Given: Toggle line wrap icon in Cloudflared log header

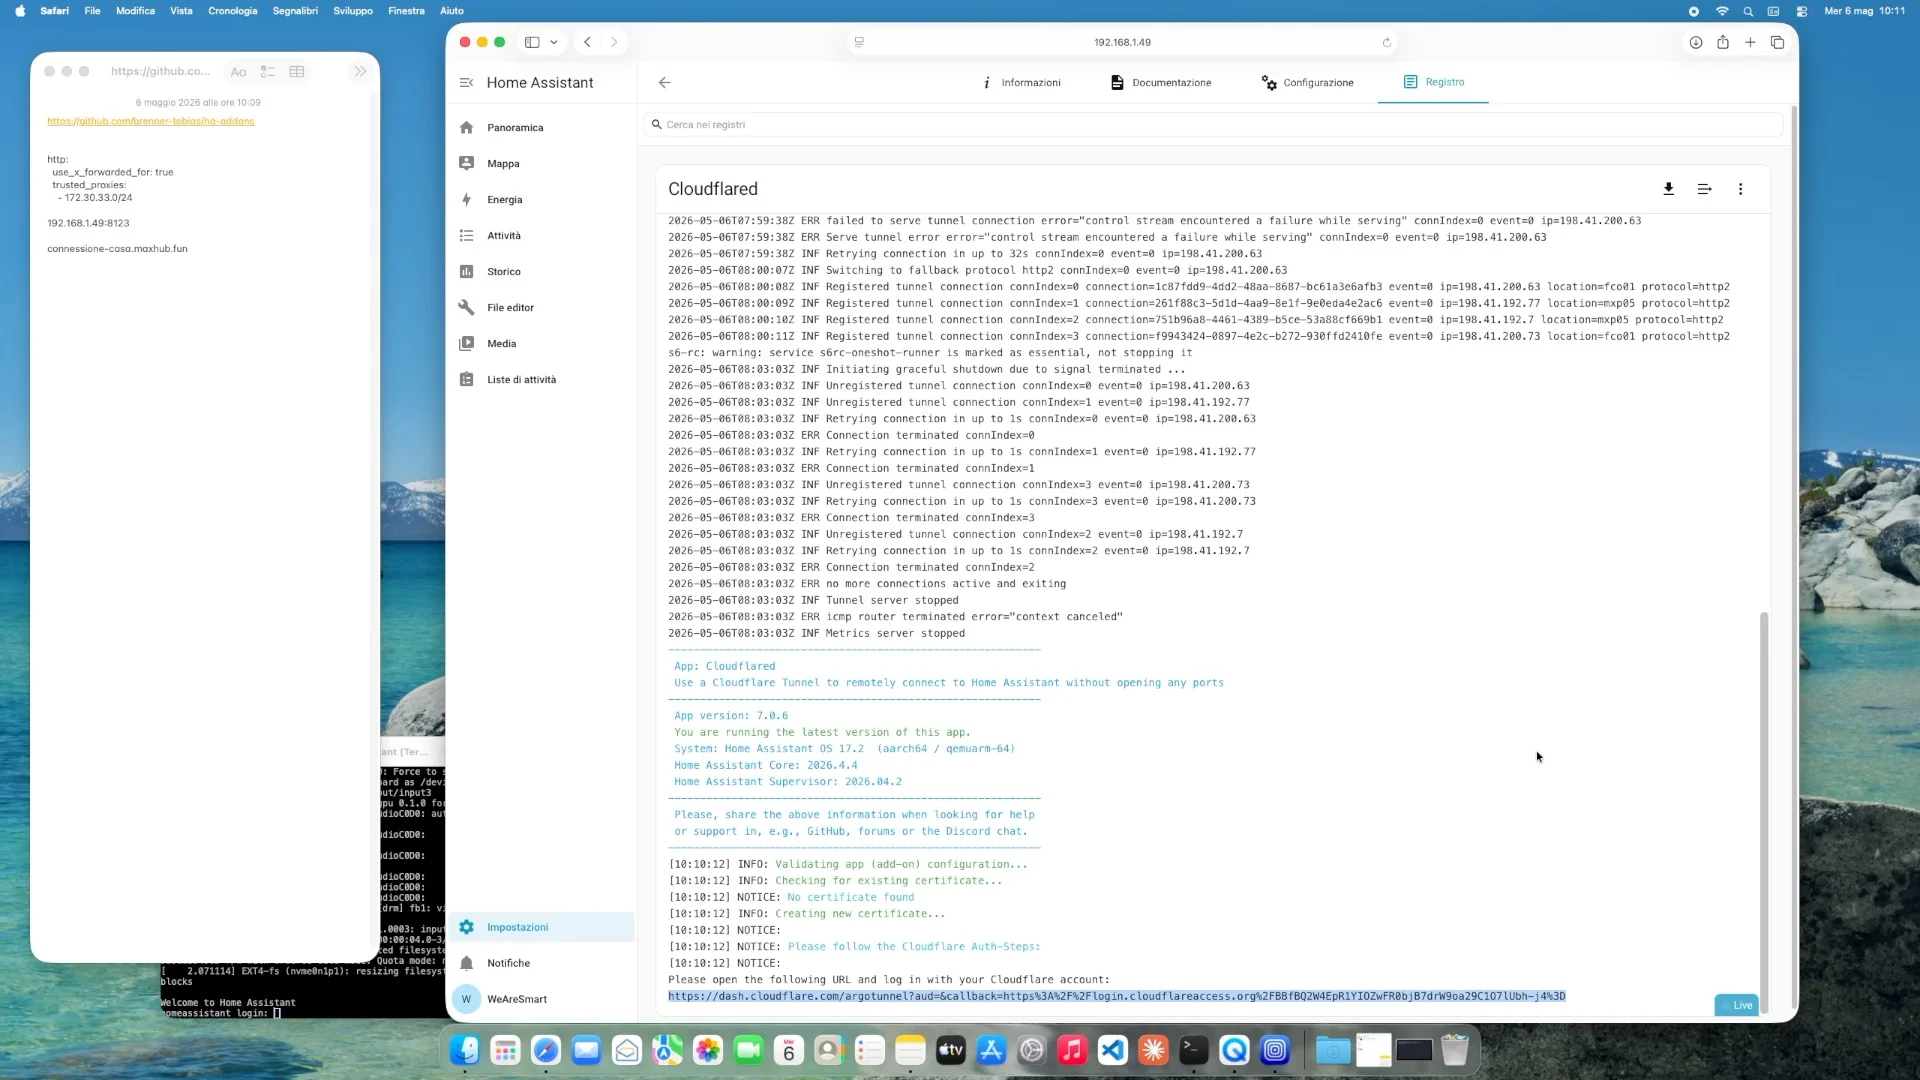Looking at the screenshot, I should tap(1704, 189).
